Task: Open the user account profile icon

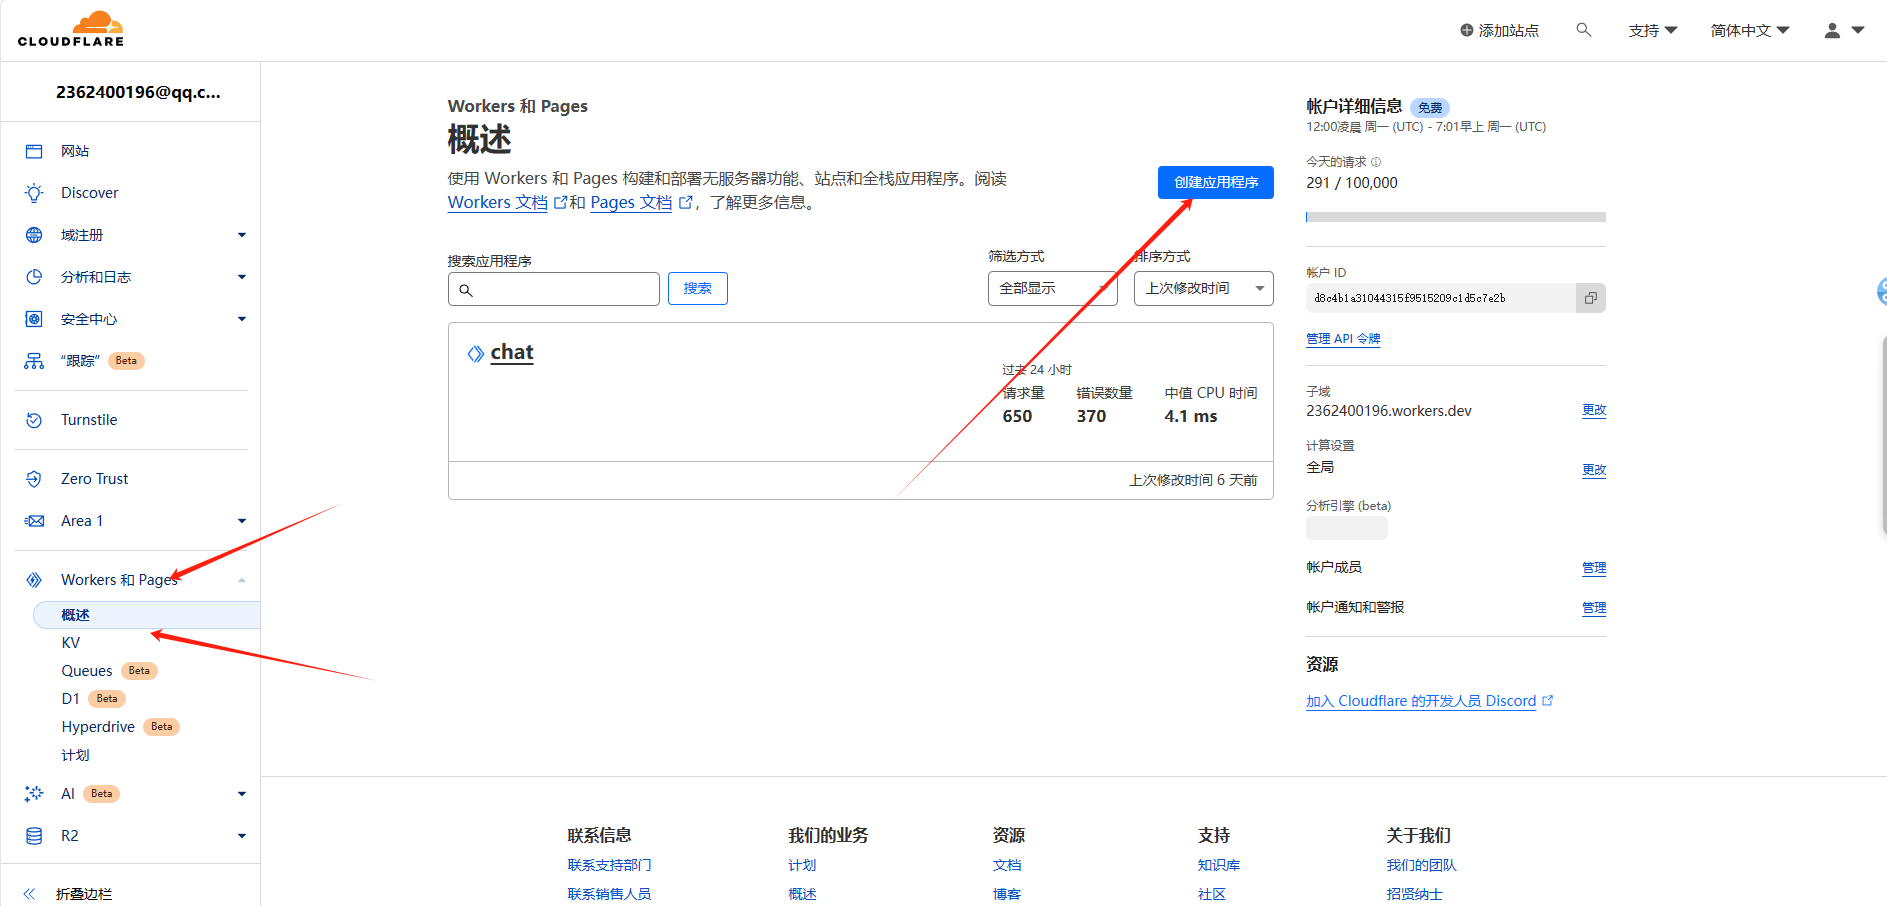Action: 1832,31
